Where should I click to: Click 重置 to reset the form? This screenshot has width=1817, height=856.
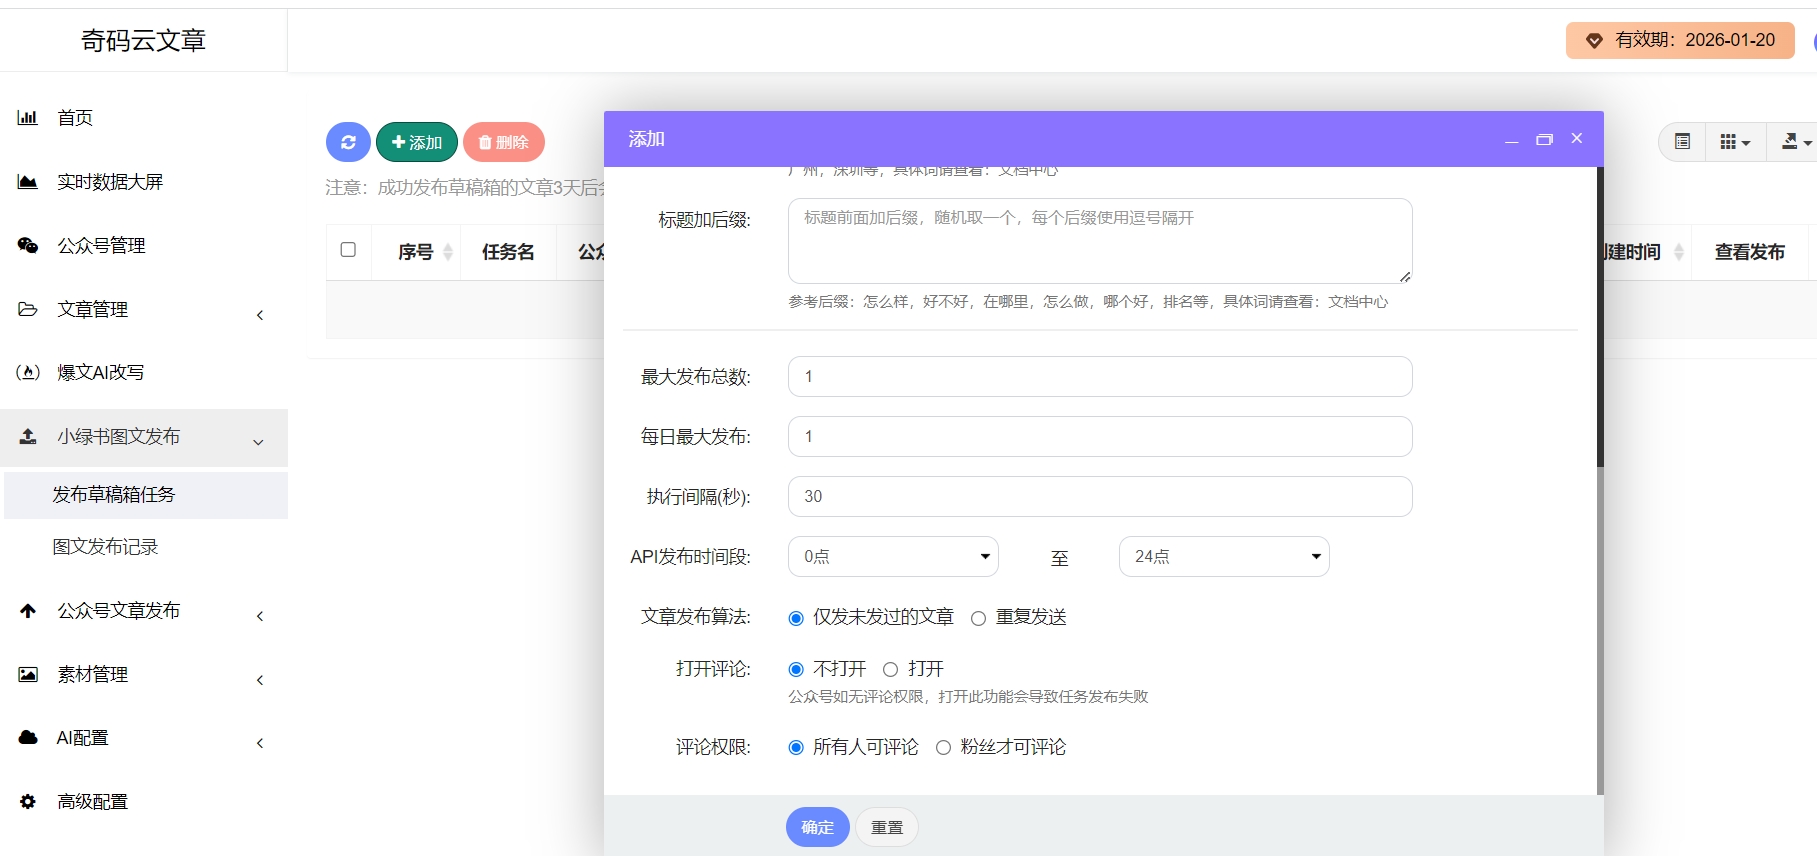point(887,827)
